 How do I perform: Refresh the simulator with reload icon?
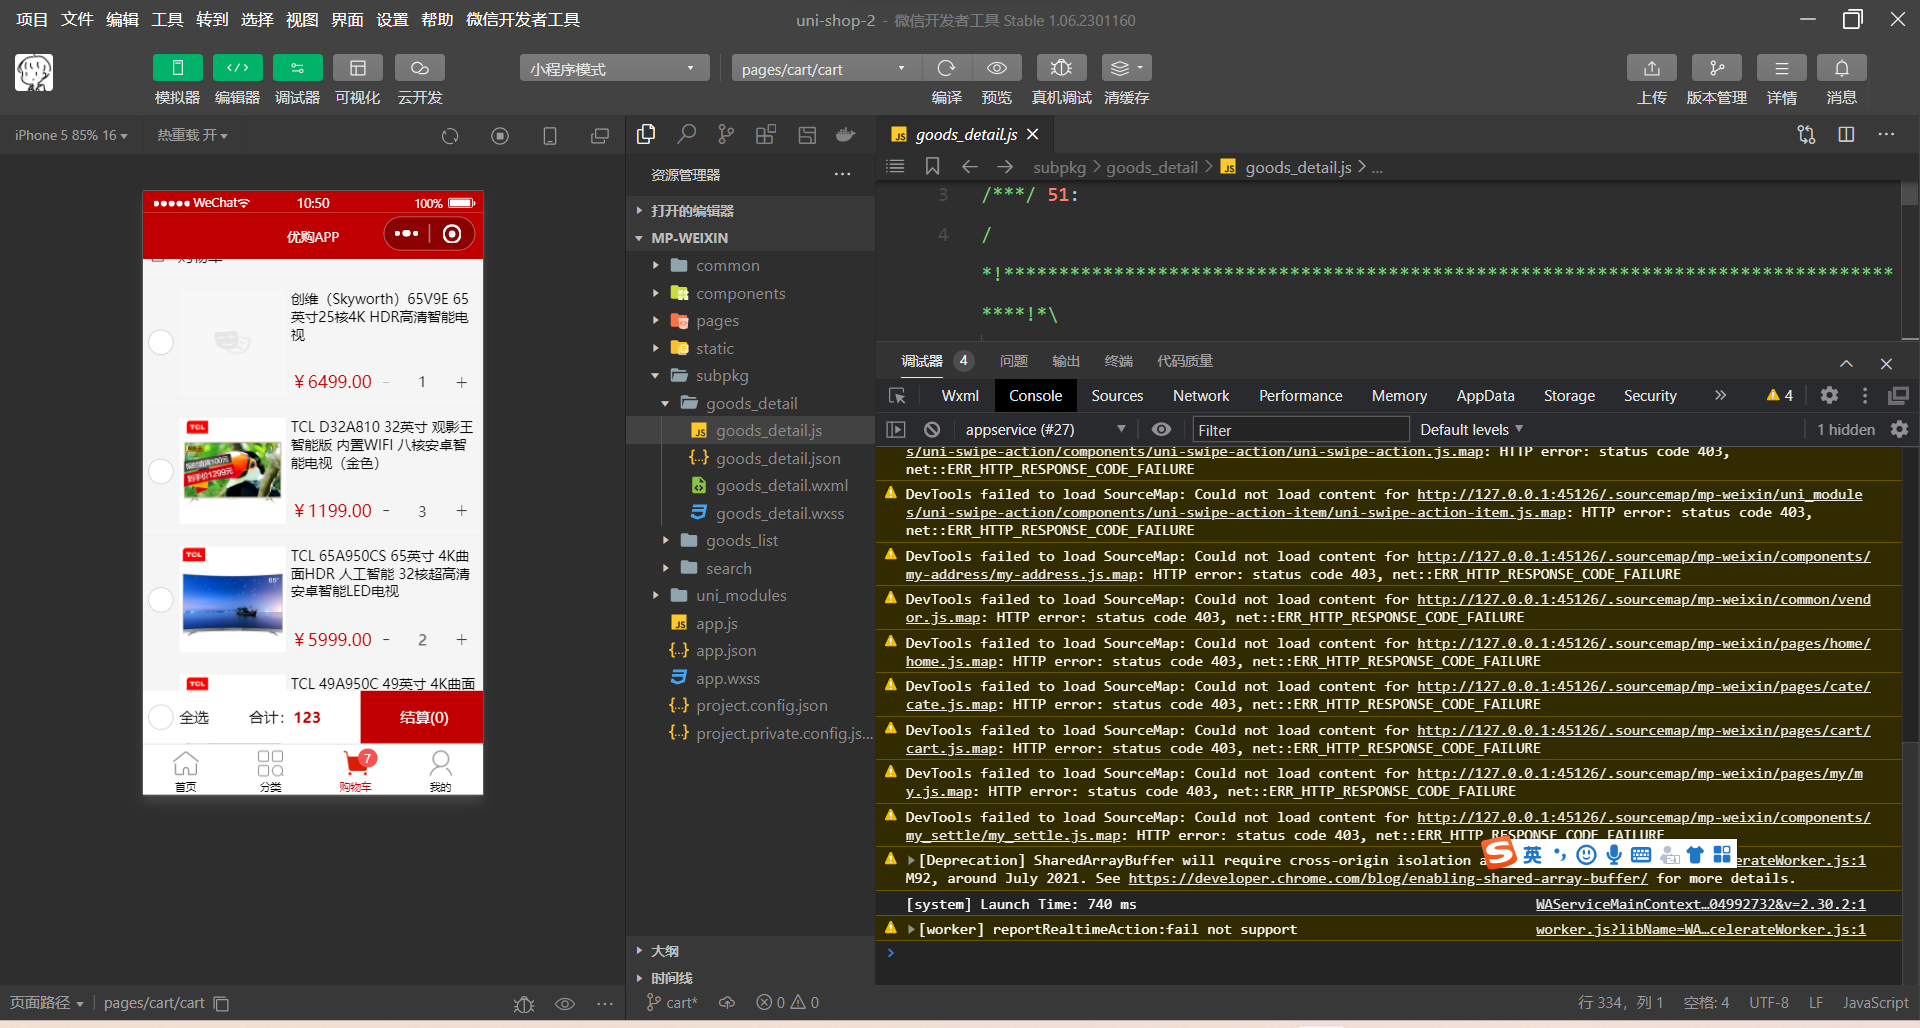tap(450, 136)
